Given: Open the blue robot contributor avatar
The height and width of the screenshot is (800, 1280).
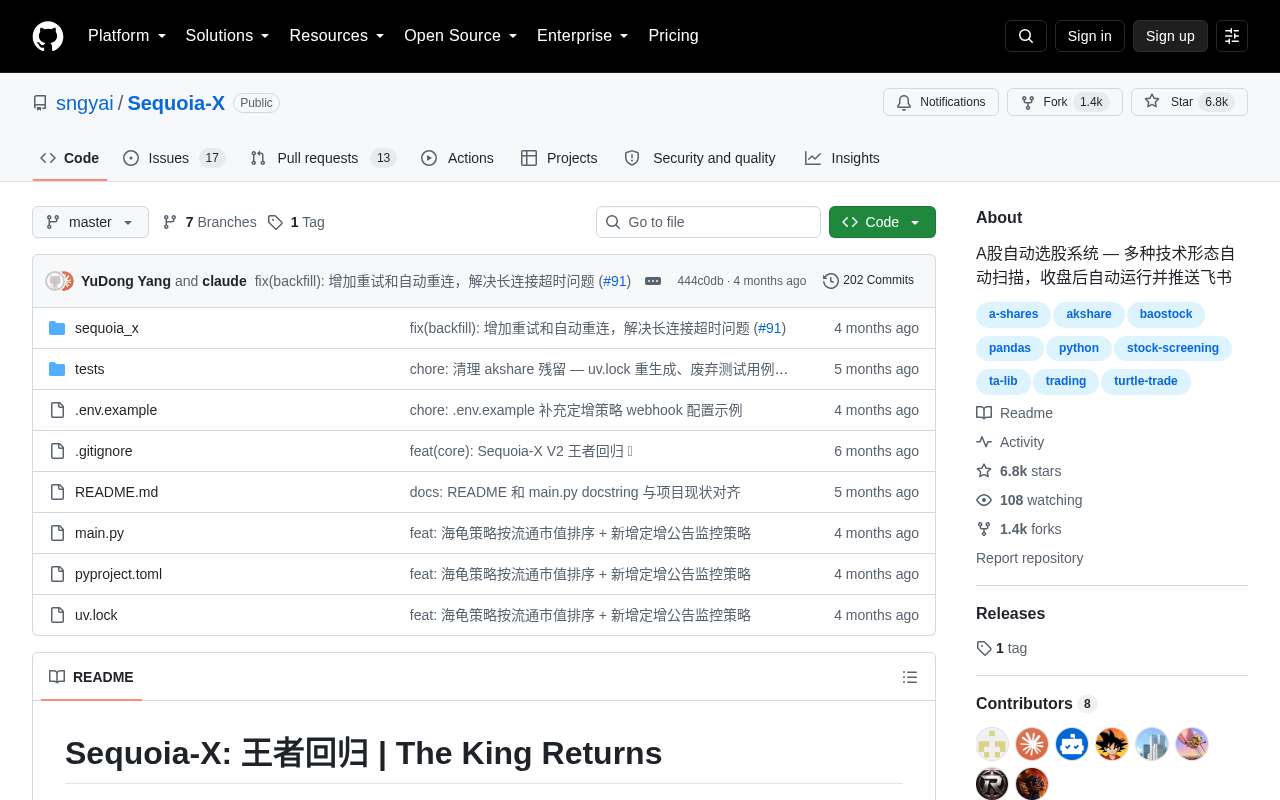Looking at the screenshot, I should 1072,744.
